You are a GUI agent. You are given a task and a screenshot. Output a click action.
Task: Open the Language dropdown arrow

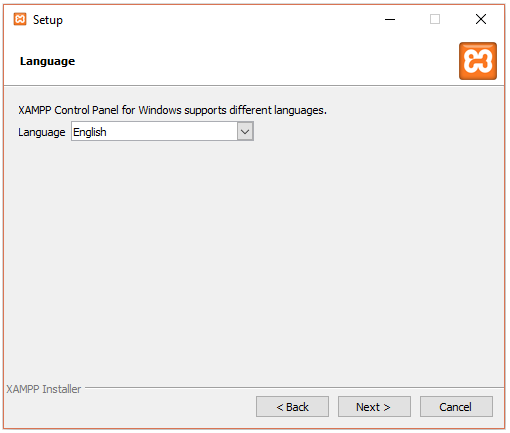coord(245,131)
